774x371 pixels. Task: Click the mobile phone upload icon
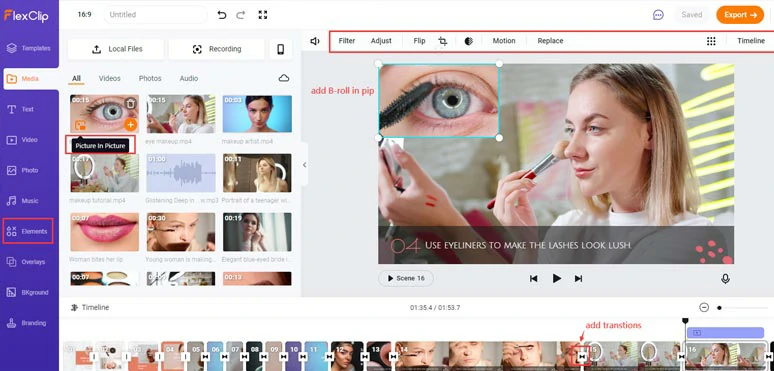point(280,49)
